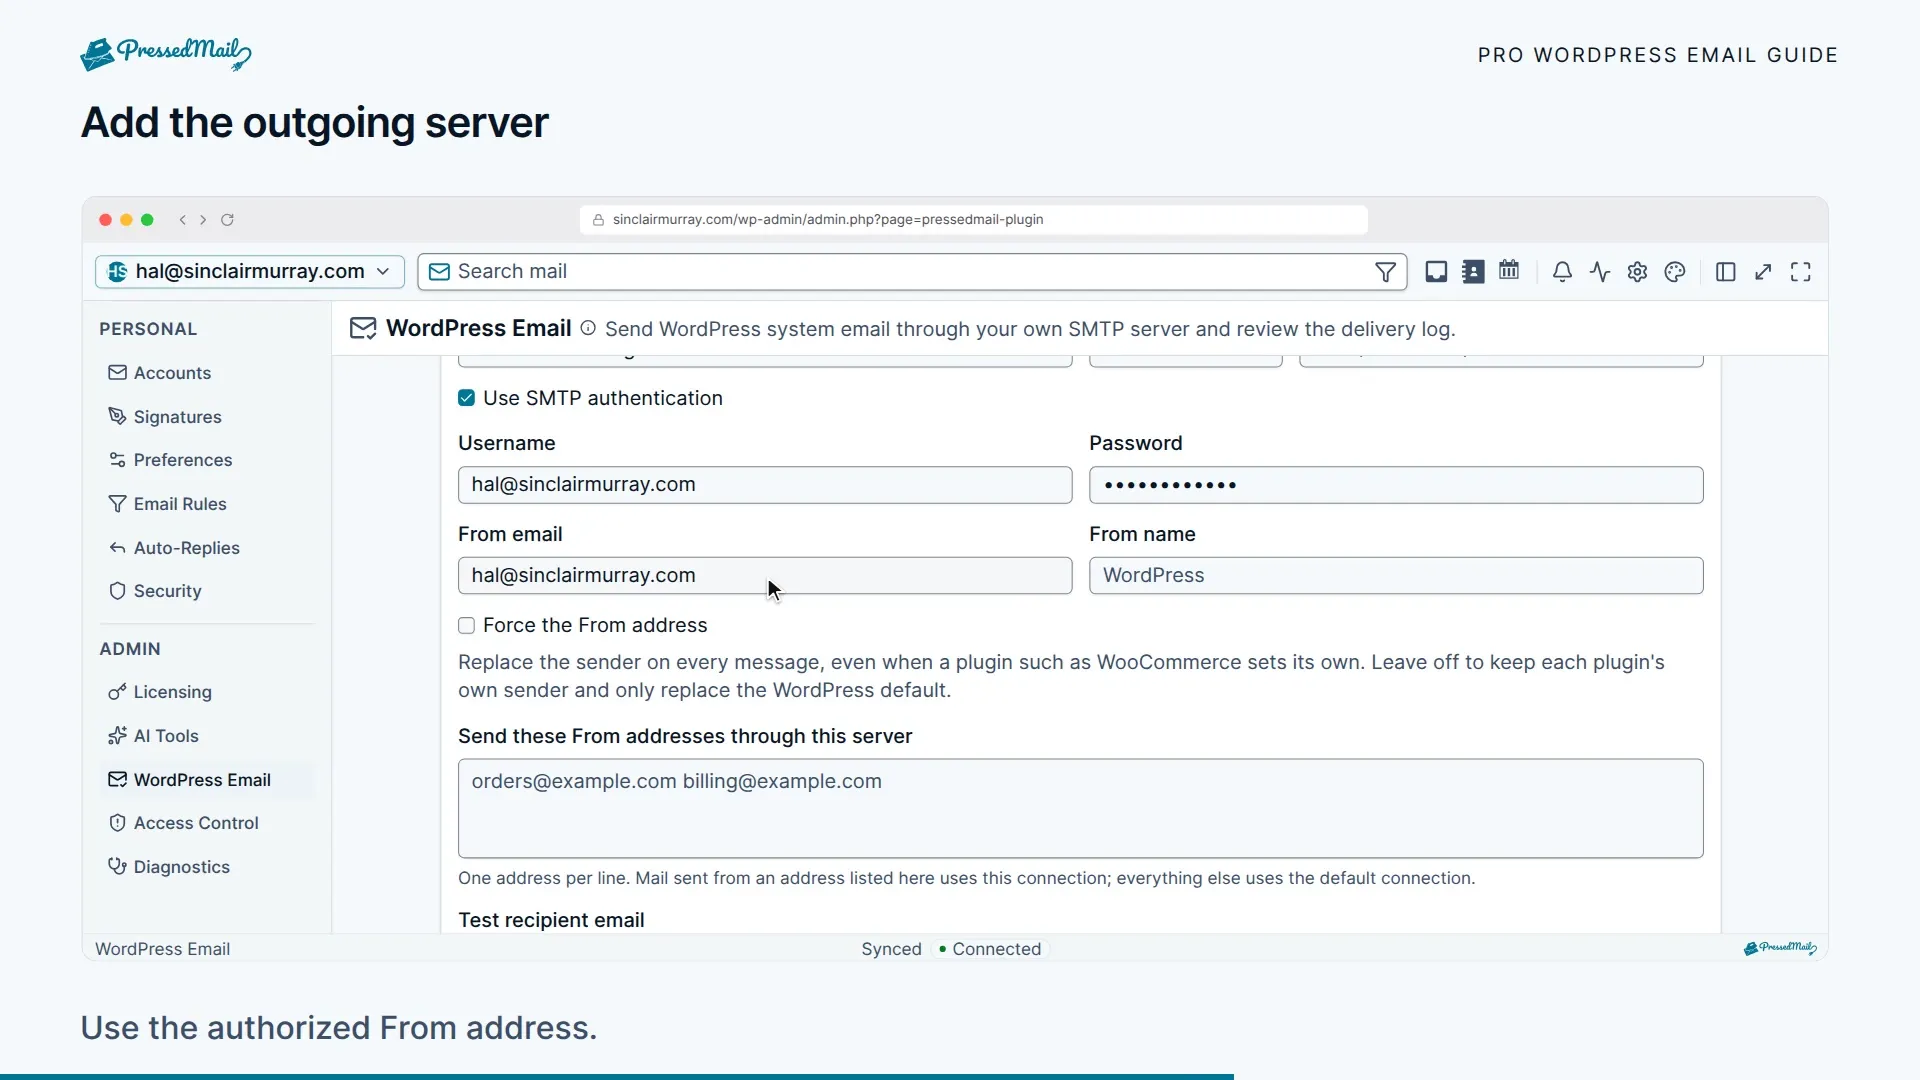Open AI Tools in the sidebar
This screenshot has width=1920, height=1080.
[x=207, y=736]
